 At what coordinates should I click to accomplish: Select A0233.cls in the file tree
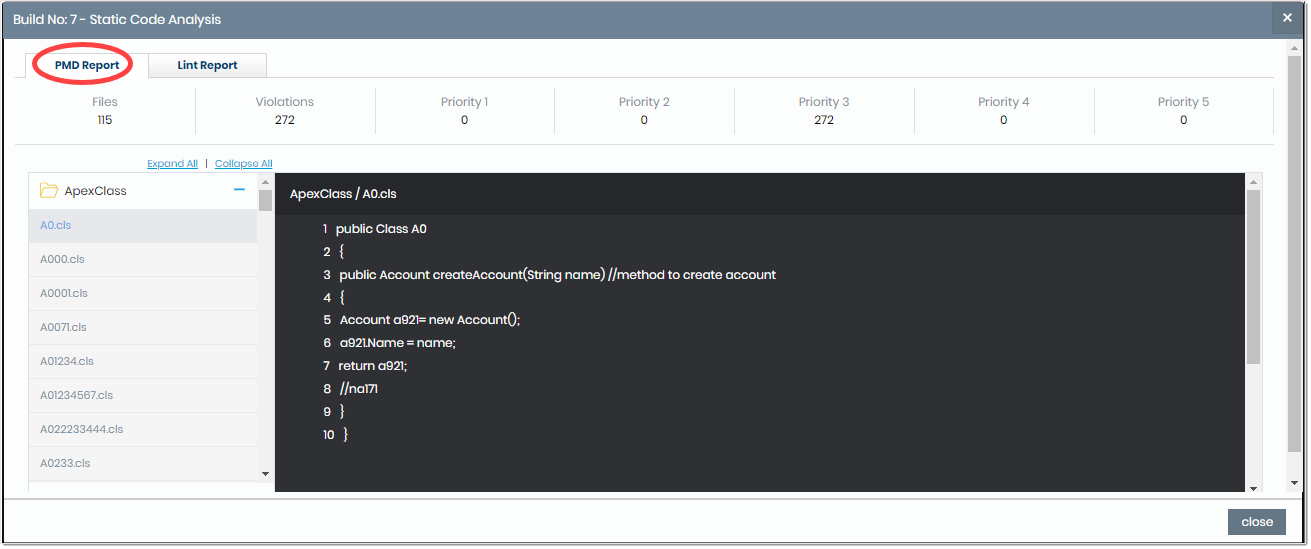[x=65, y=464]
